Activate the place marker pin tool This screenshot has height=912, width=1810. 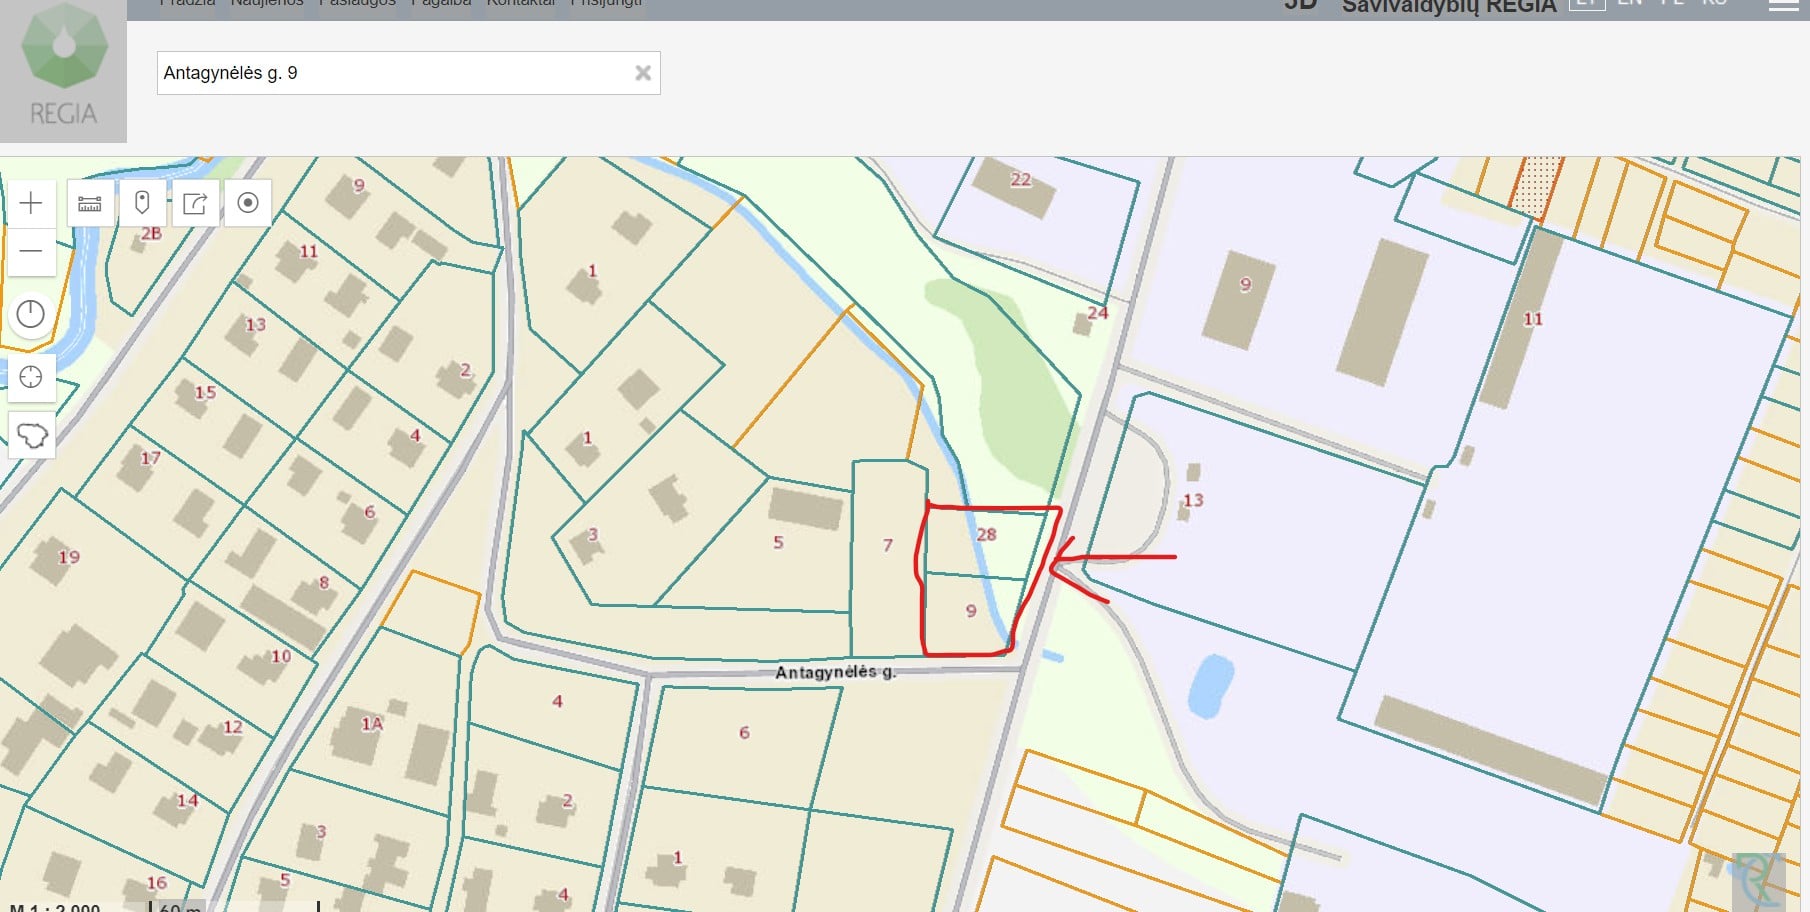[142, 204]
